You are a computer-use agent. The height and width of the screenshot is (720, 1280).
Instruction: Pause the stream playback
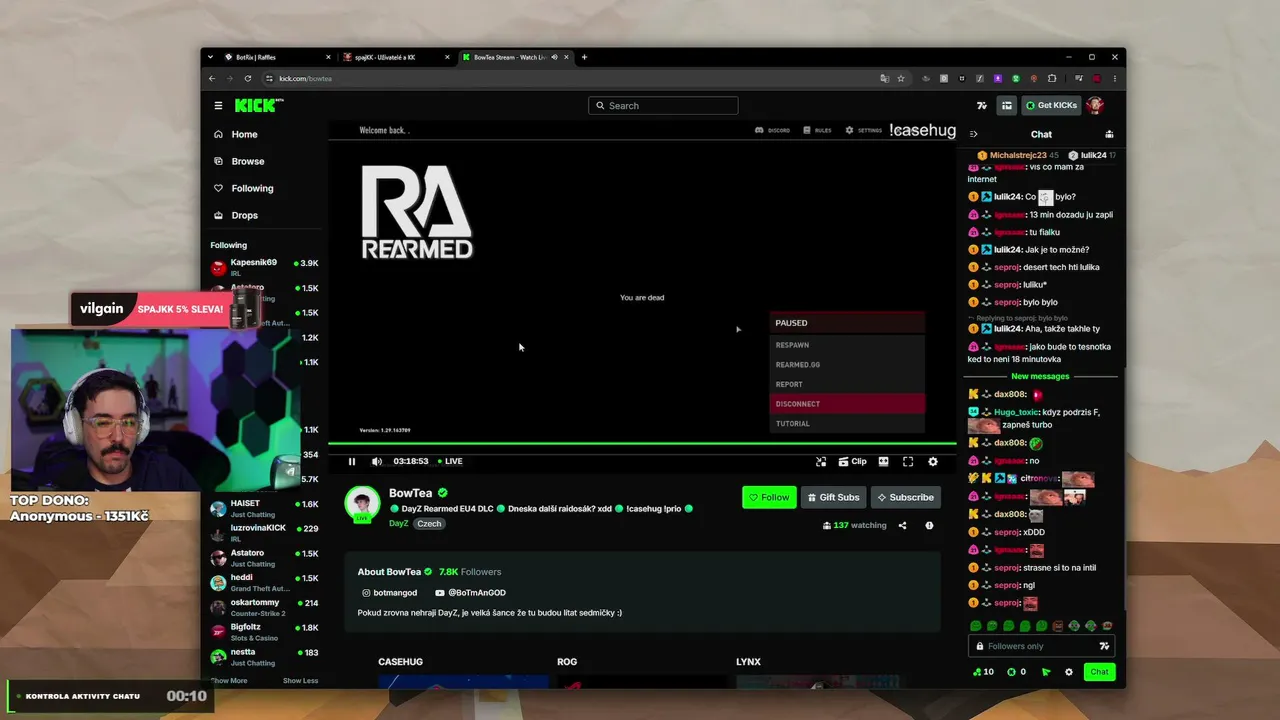[352, 461]
